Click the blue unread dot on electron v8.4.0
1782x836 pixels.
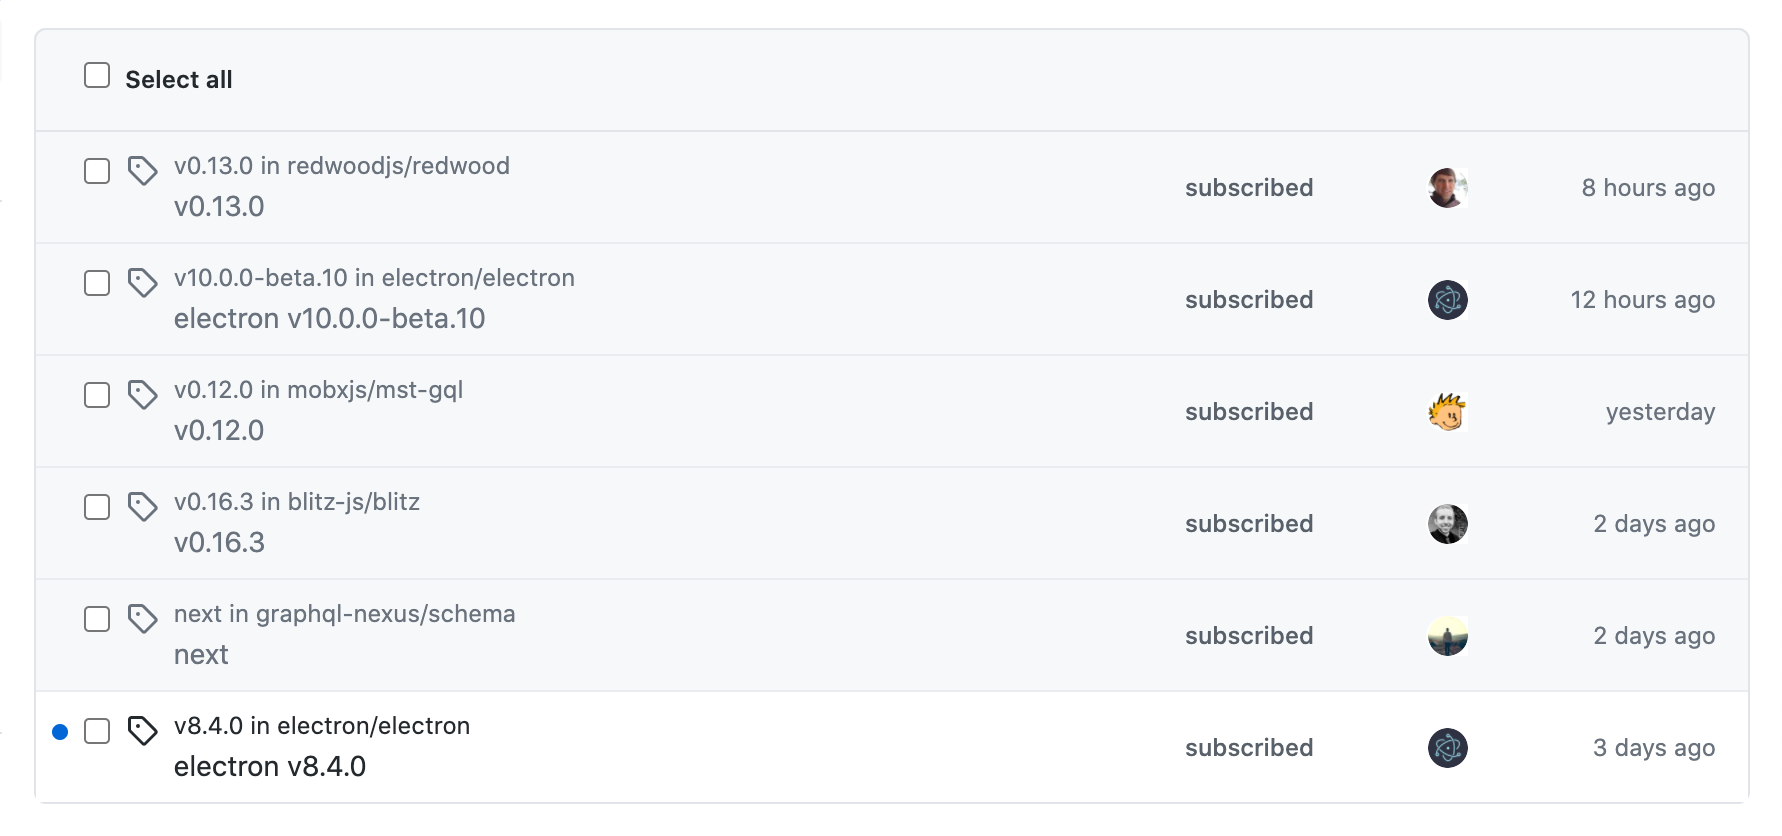click(x=60, y=732)
